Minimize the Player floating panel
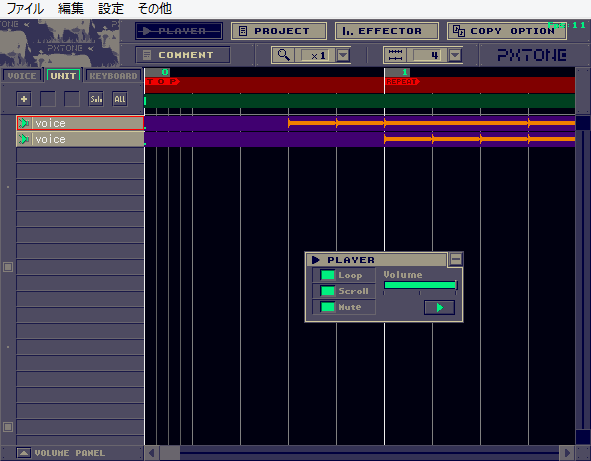 456,259
